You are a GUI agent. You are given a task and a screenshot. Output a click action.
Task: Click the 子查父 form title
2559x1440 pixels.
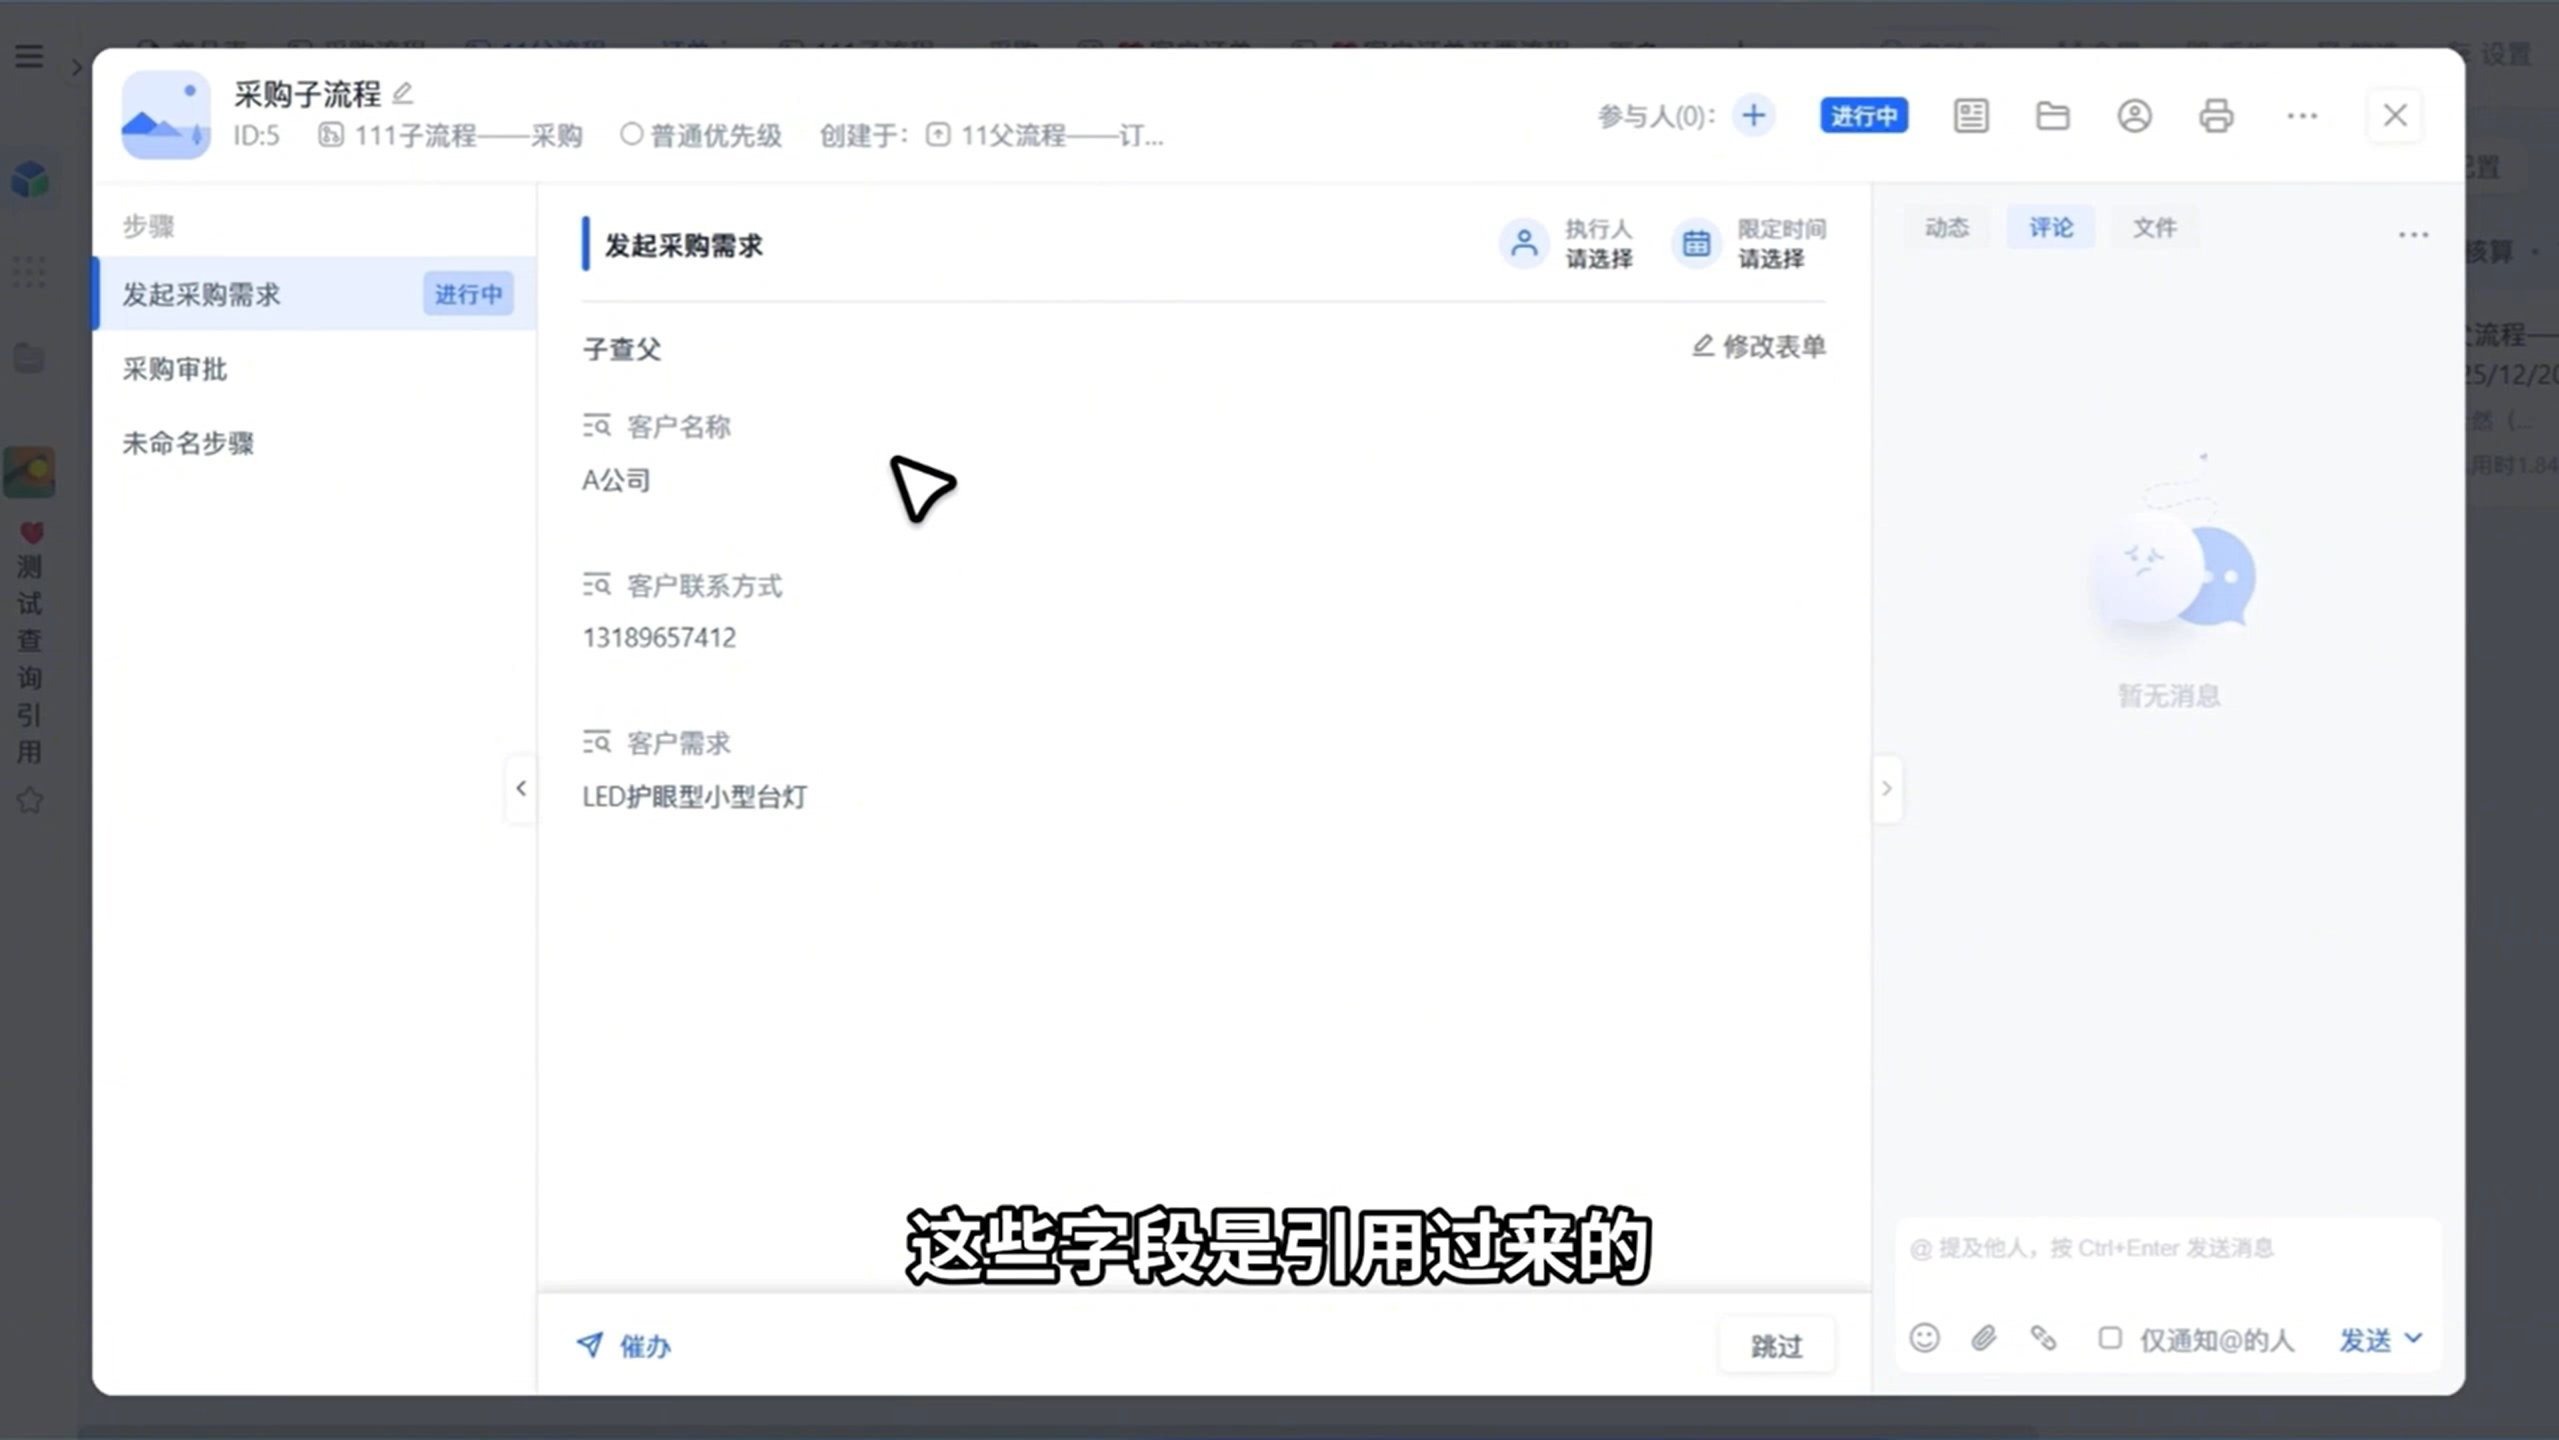622,349
